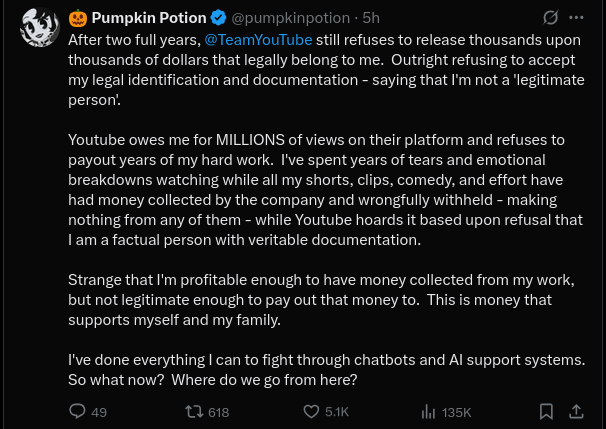Click the reply speech bubble icon
This screenshot has height=429, width=606.
[x=77, y=411]
